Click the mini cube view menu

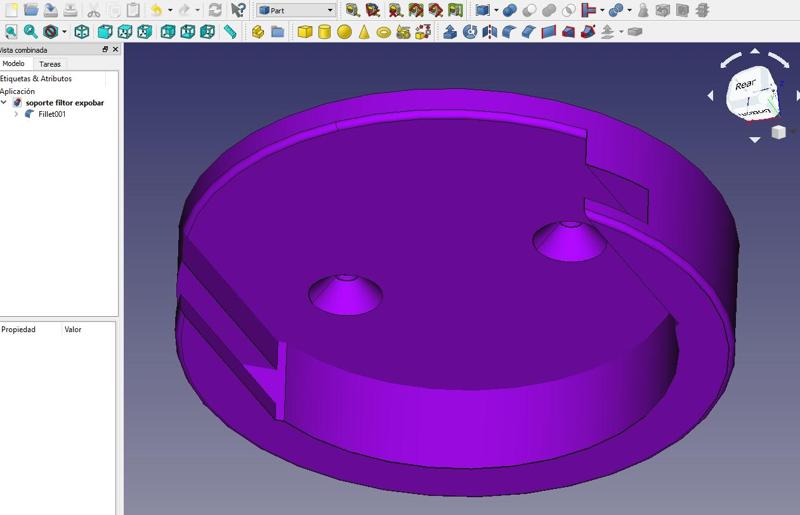778,132
